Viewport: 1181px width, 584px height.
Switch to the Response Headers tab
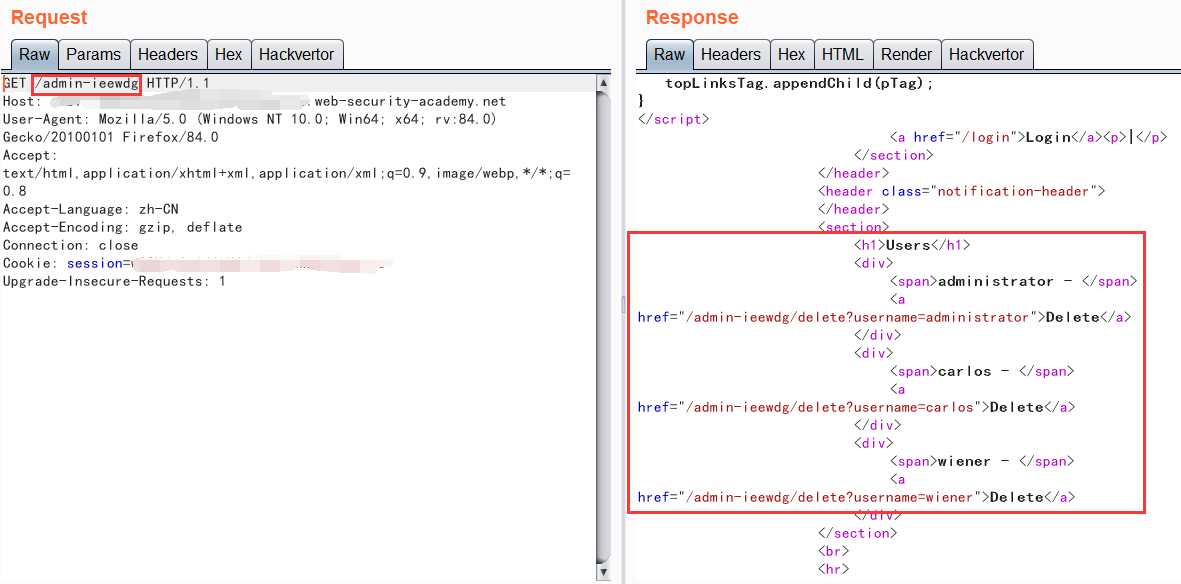tap(730, 55)
